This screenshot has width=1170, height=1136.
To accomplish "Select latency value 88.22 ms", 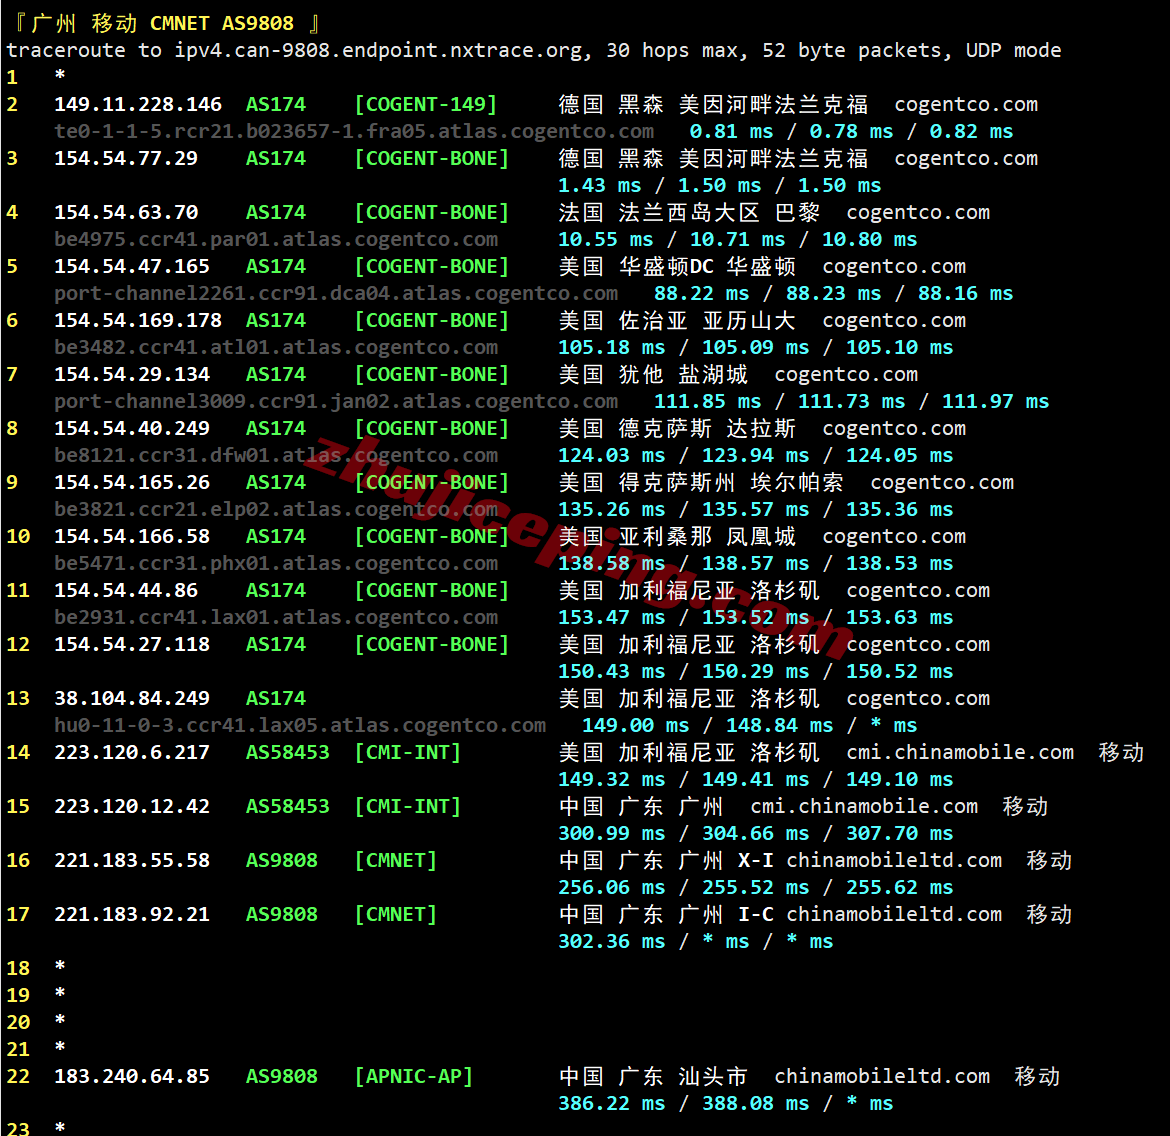I will (x=701, y=293).
